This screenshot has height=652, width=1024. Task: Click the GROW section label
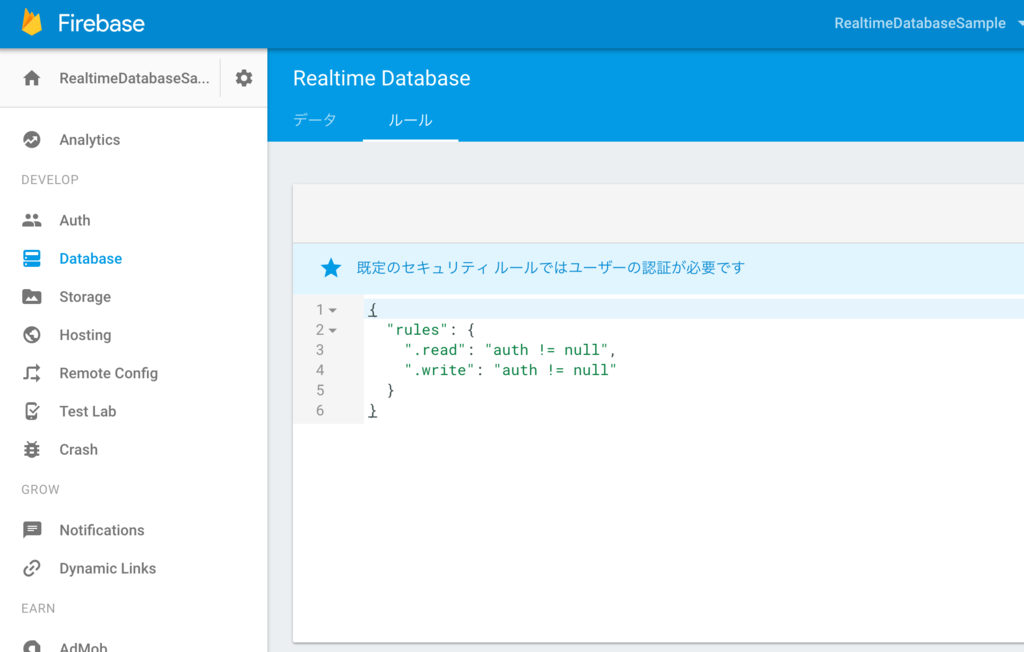coord(40,489)
